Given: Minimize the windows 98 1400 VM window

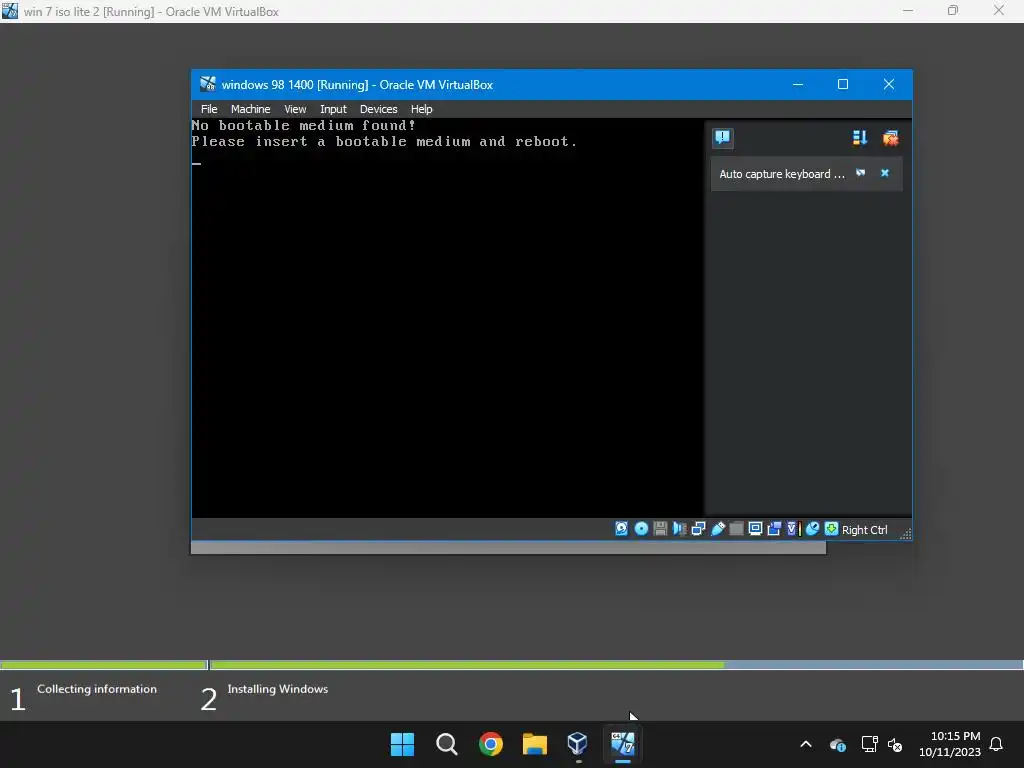Looking at the screenshot, I should click(797, 84).
